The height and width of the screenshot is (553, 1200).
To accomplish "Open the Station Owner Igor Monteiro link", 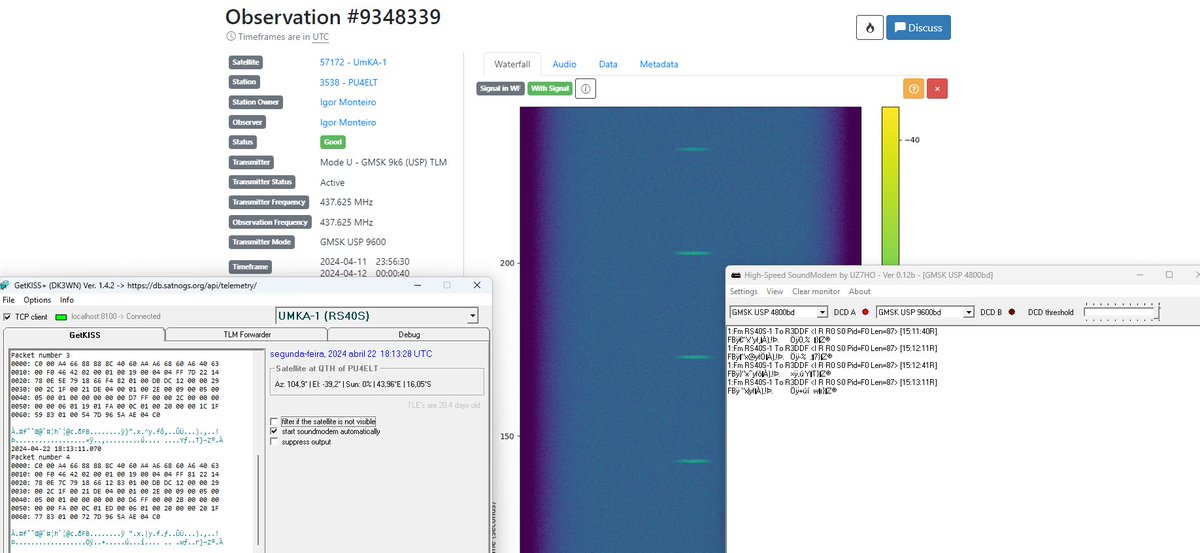I will point(348,102).
